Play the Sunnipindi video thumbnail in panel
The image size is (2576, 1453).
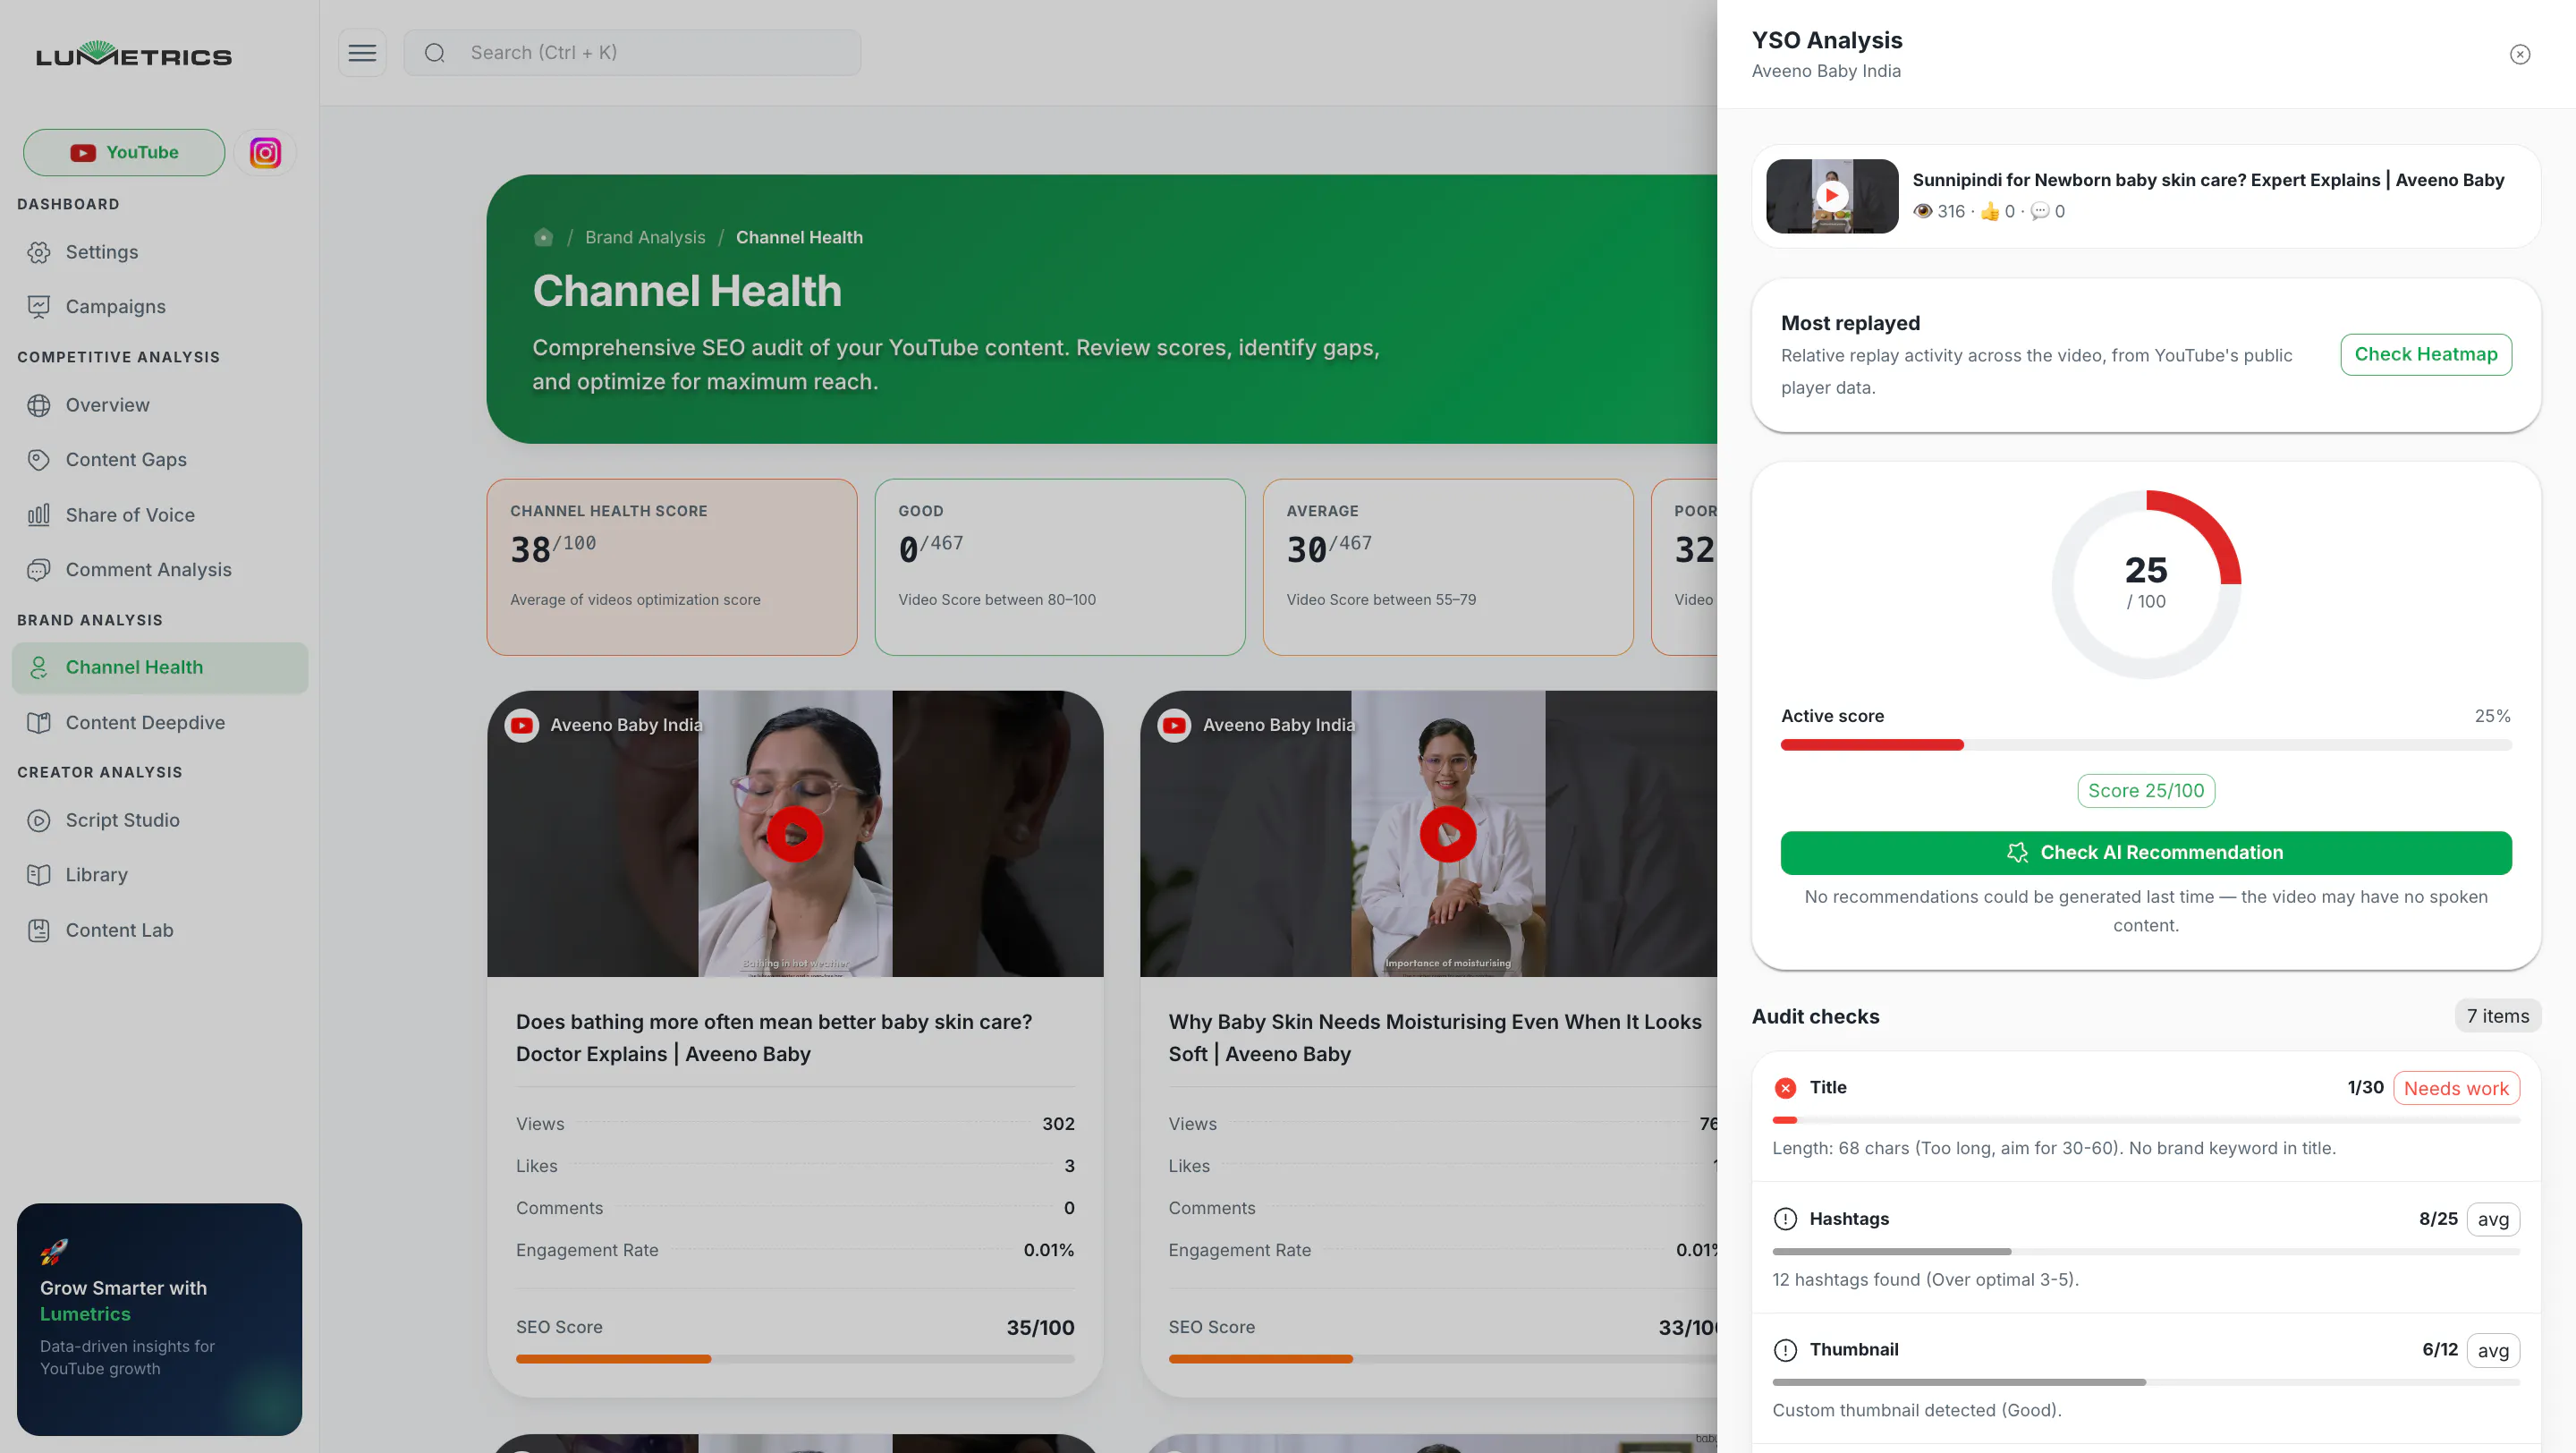(x=1831, y=196)
